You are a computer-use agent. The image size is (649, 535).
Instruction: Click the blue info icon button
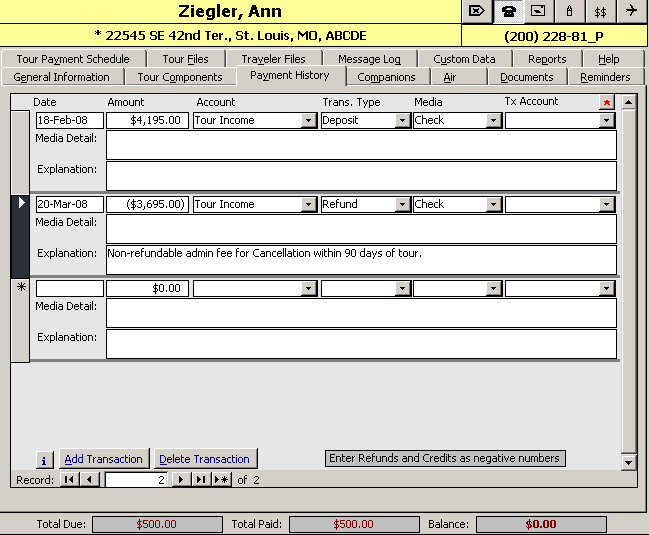[x=45, y=460]
